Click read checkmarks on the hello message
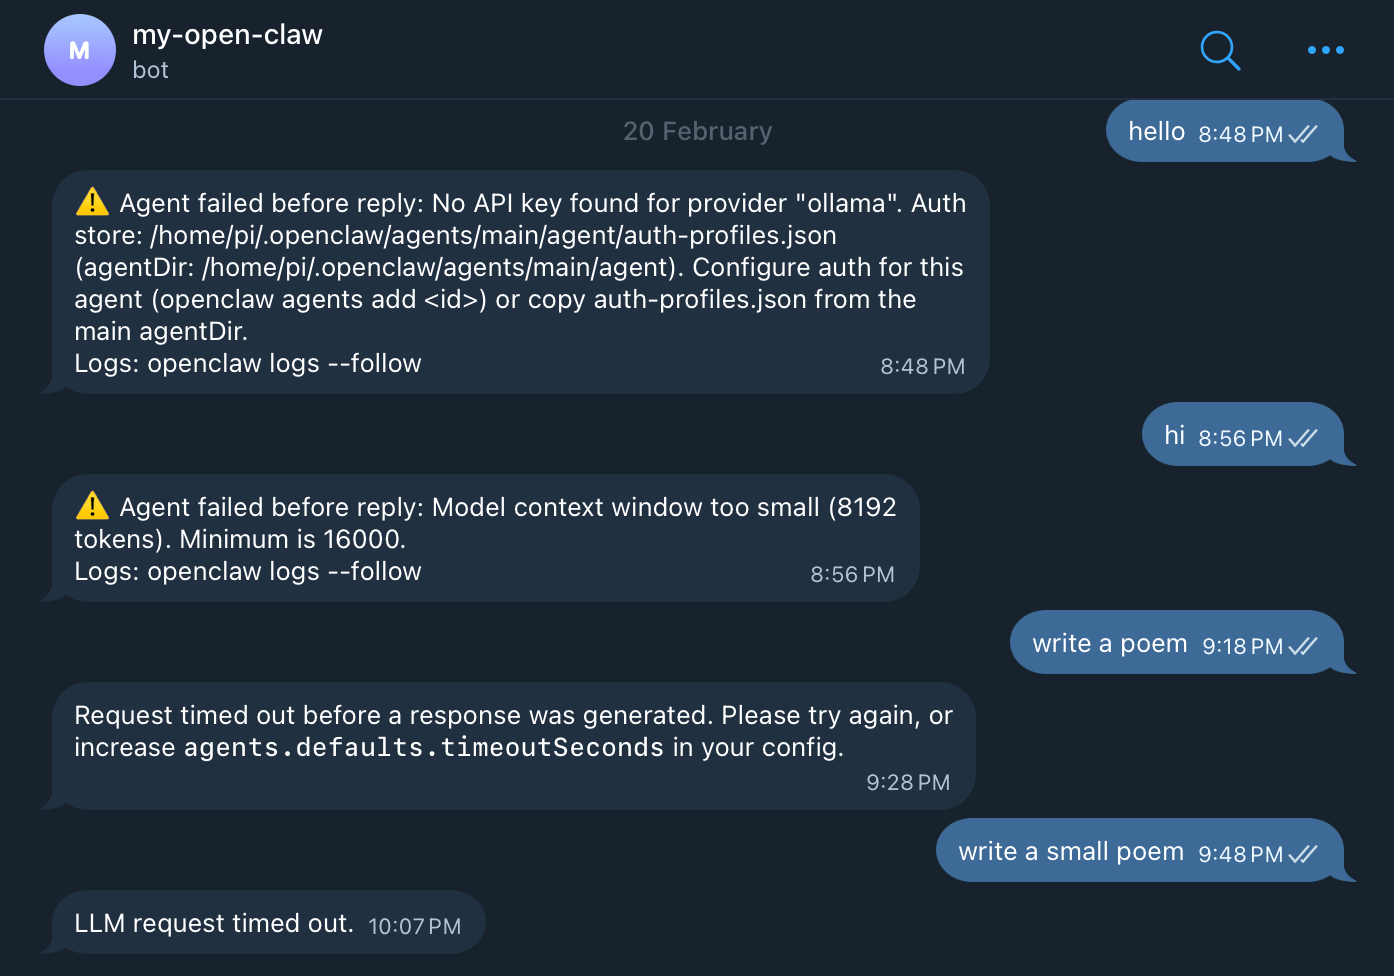The height and width of the screenshot is (976, 1394). pyautogui.click(x=1303, y=134)
